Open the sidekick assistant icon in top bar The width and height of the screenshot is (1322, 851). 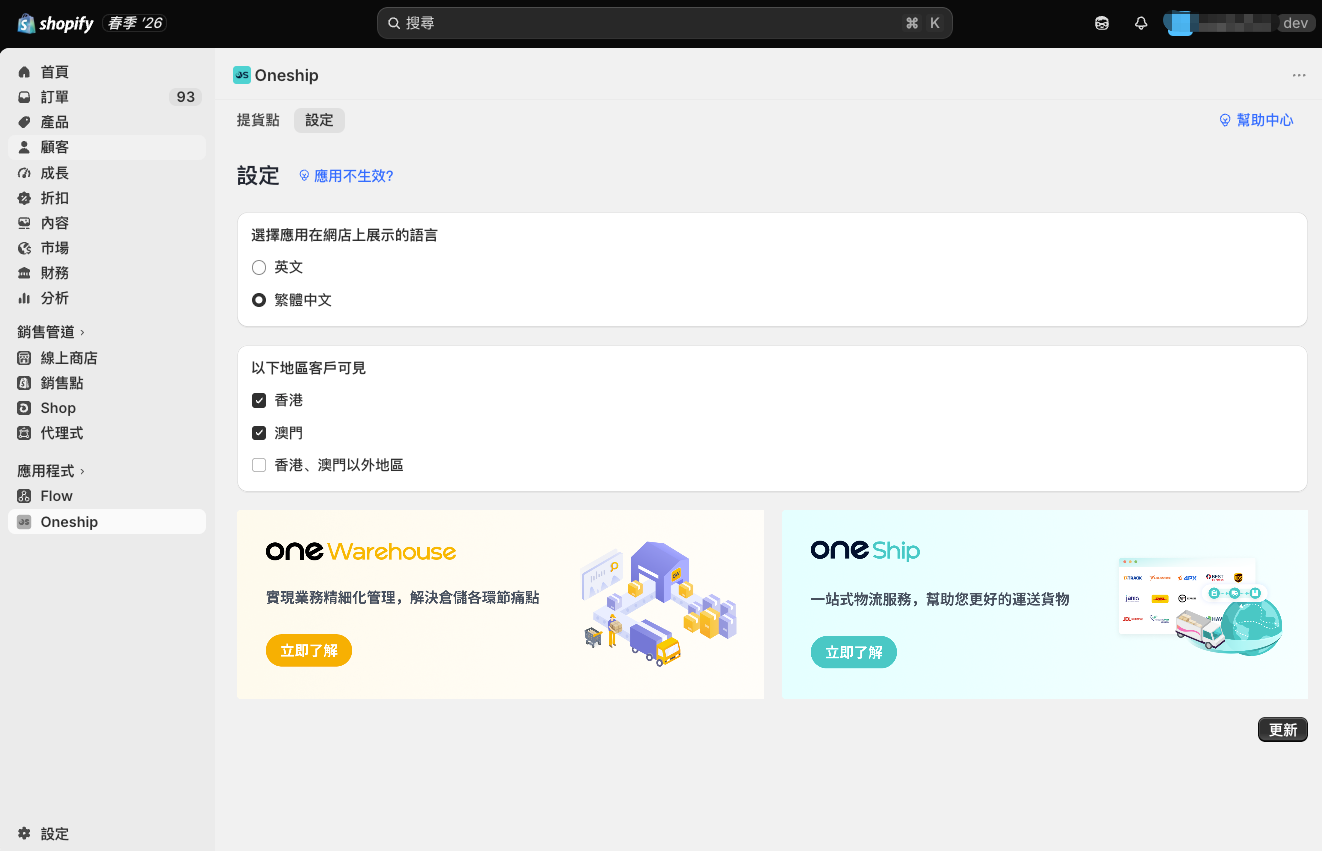point(1102,23)
